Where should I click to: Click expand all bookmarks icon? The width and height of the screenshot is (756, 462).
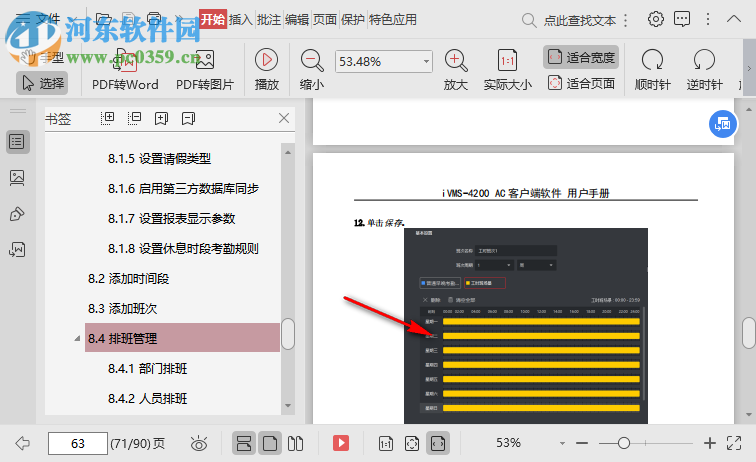107,118
